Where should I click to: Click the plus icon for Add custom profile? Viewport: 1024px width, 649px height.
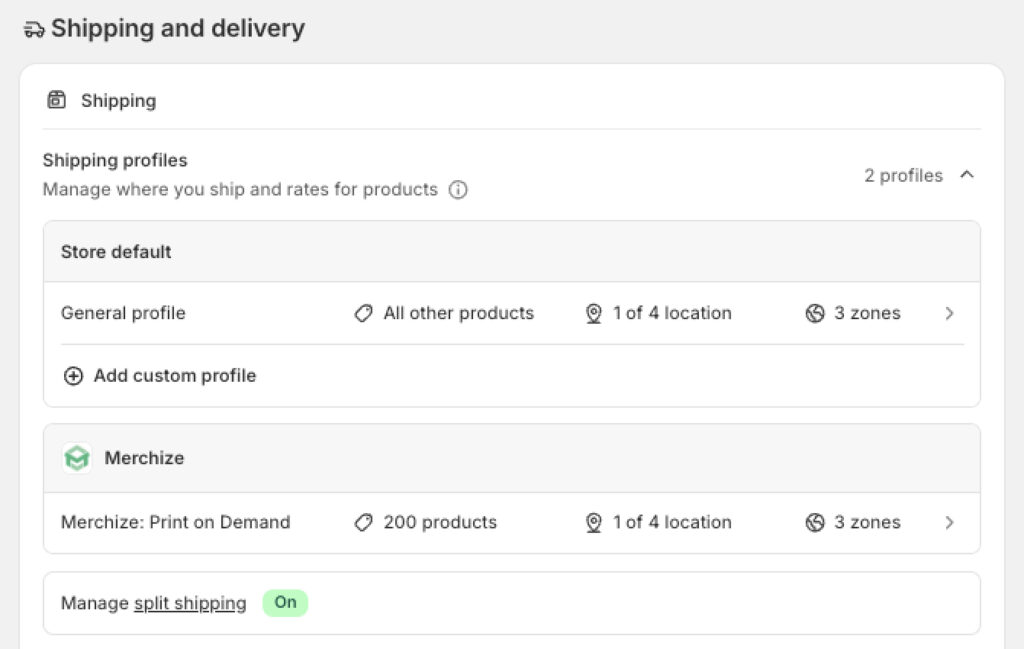73,376
